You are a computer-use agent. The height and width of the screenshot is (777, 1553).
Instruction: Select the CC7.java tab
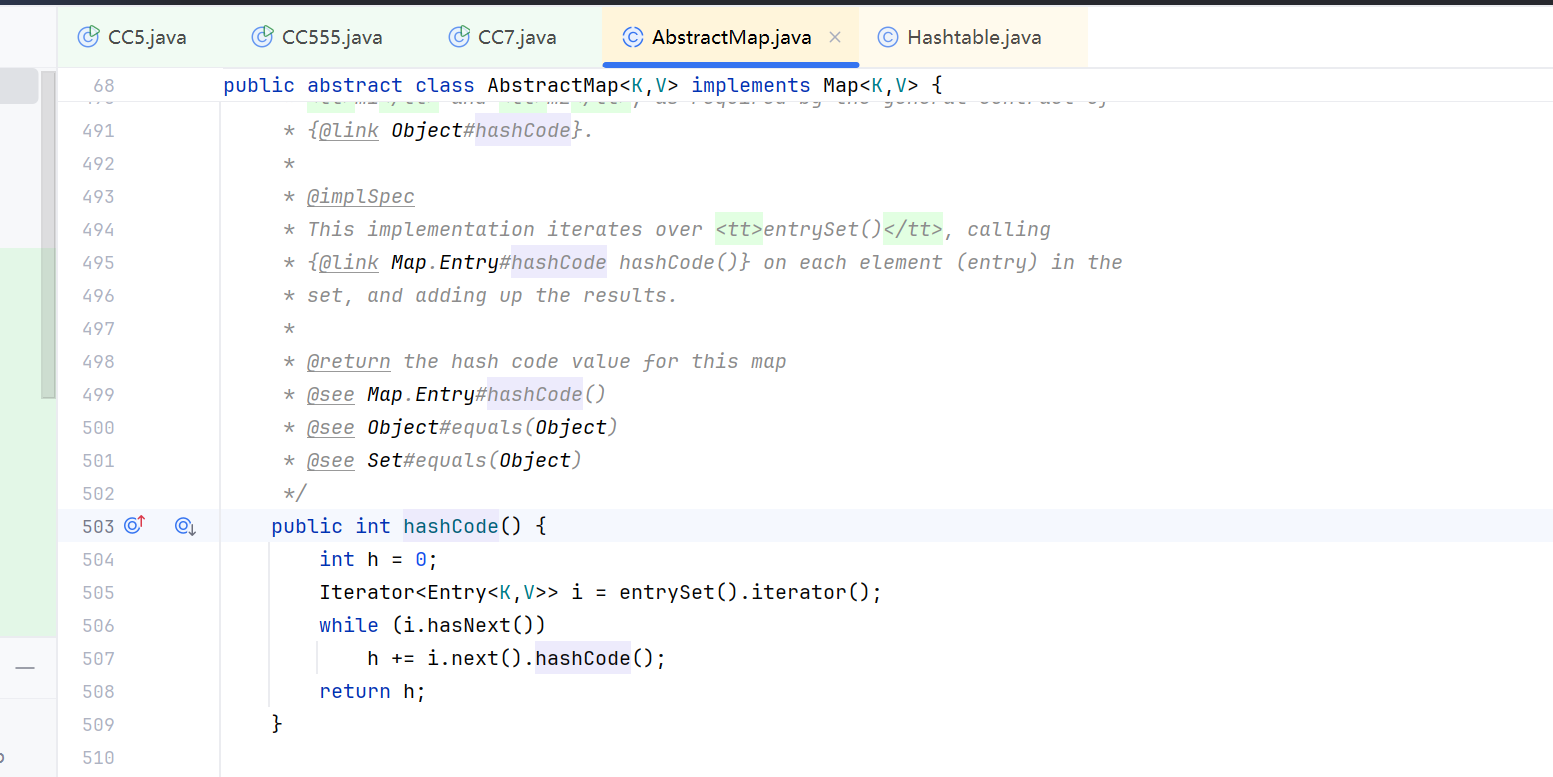pos(517,38)
